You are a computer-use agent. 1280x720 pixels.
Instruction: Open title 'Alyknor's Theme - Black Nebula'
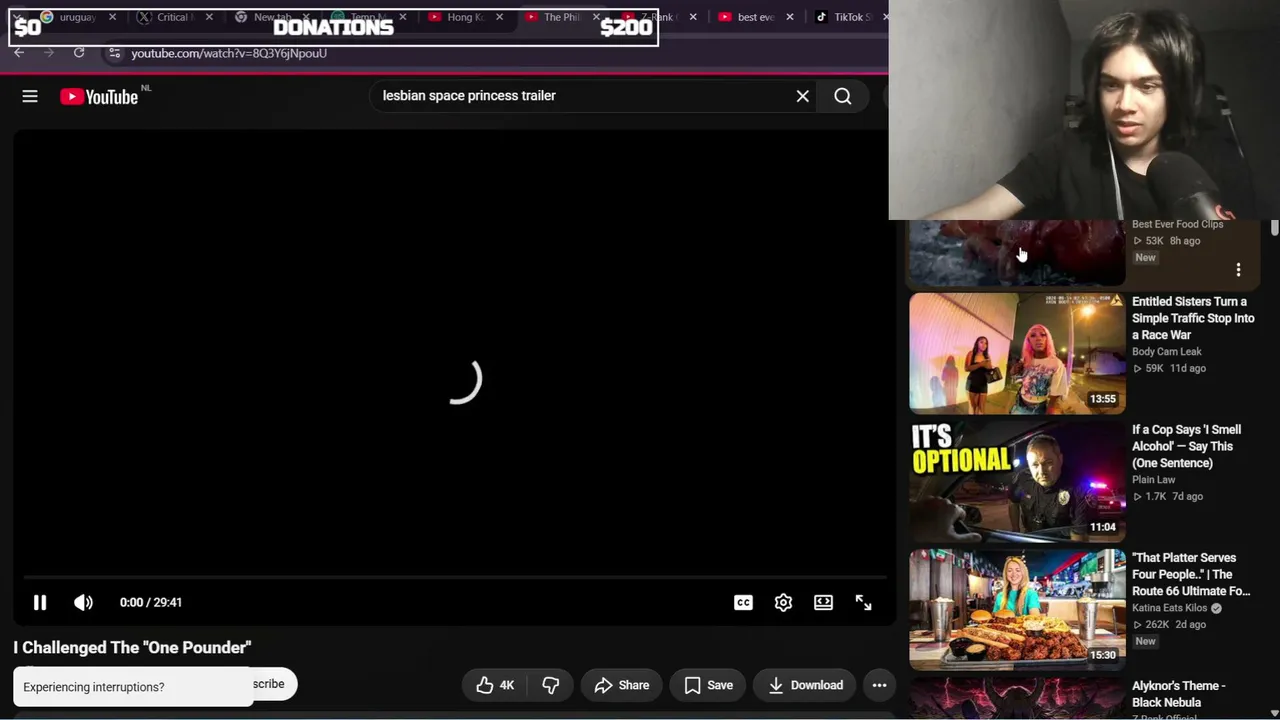click(x=1179, y=694)
